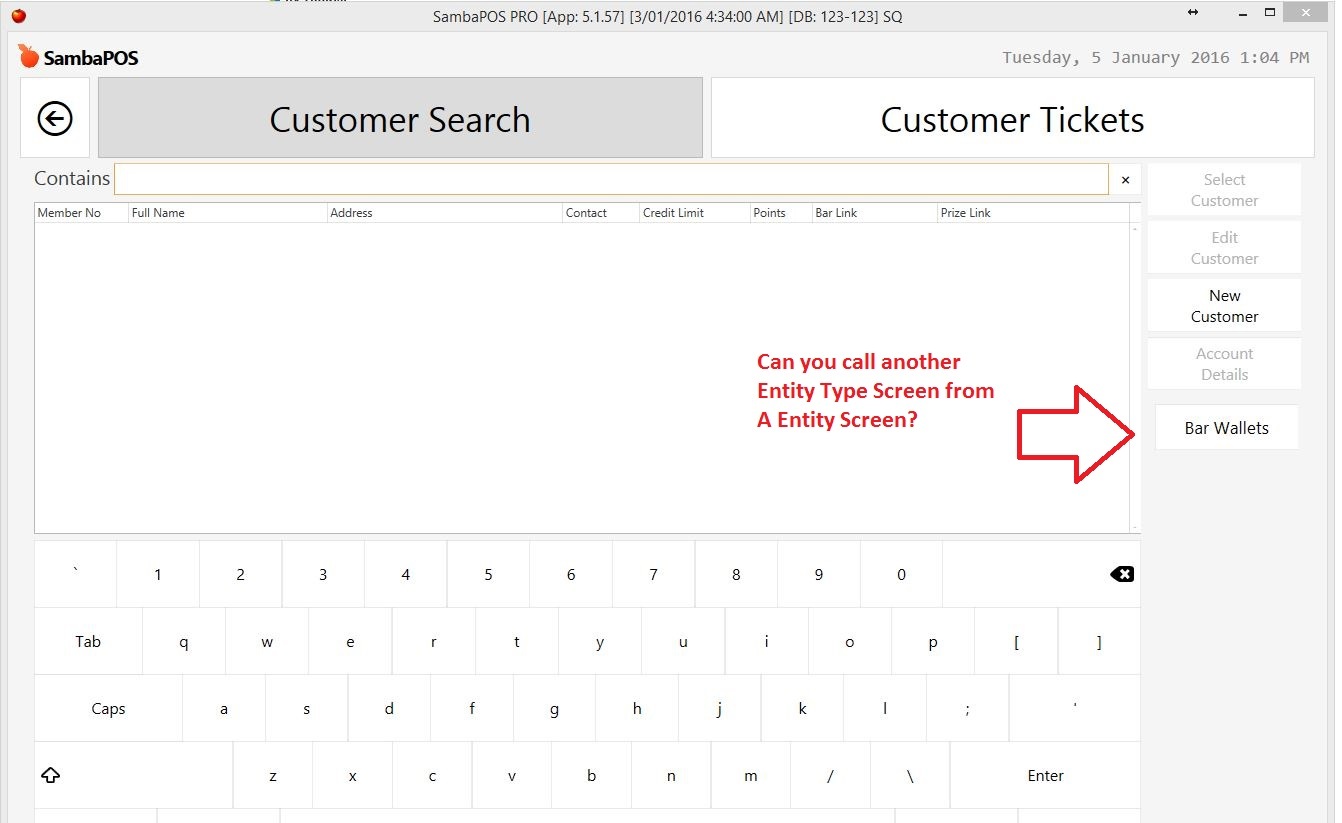Viewport: 1342px width, 823px height.
Task: Click the Account Details button
Action: pyautogui.click(x=1224, y=363)
